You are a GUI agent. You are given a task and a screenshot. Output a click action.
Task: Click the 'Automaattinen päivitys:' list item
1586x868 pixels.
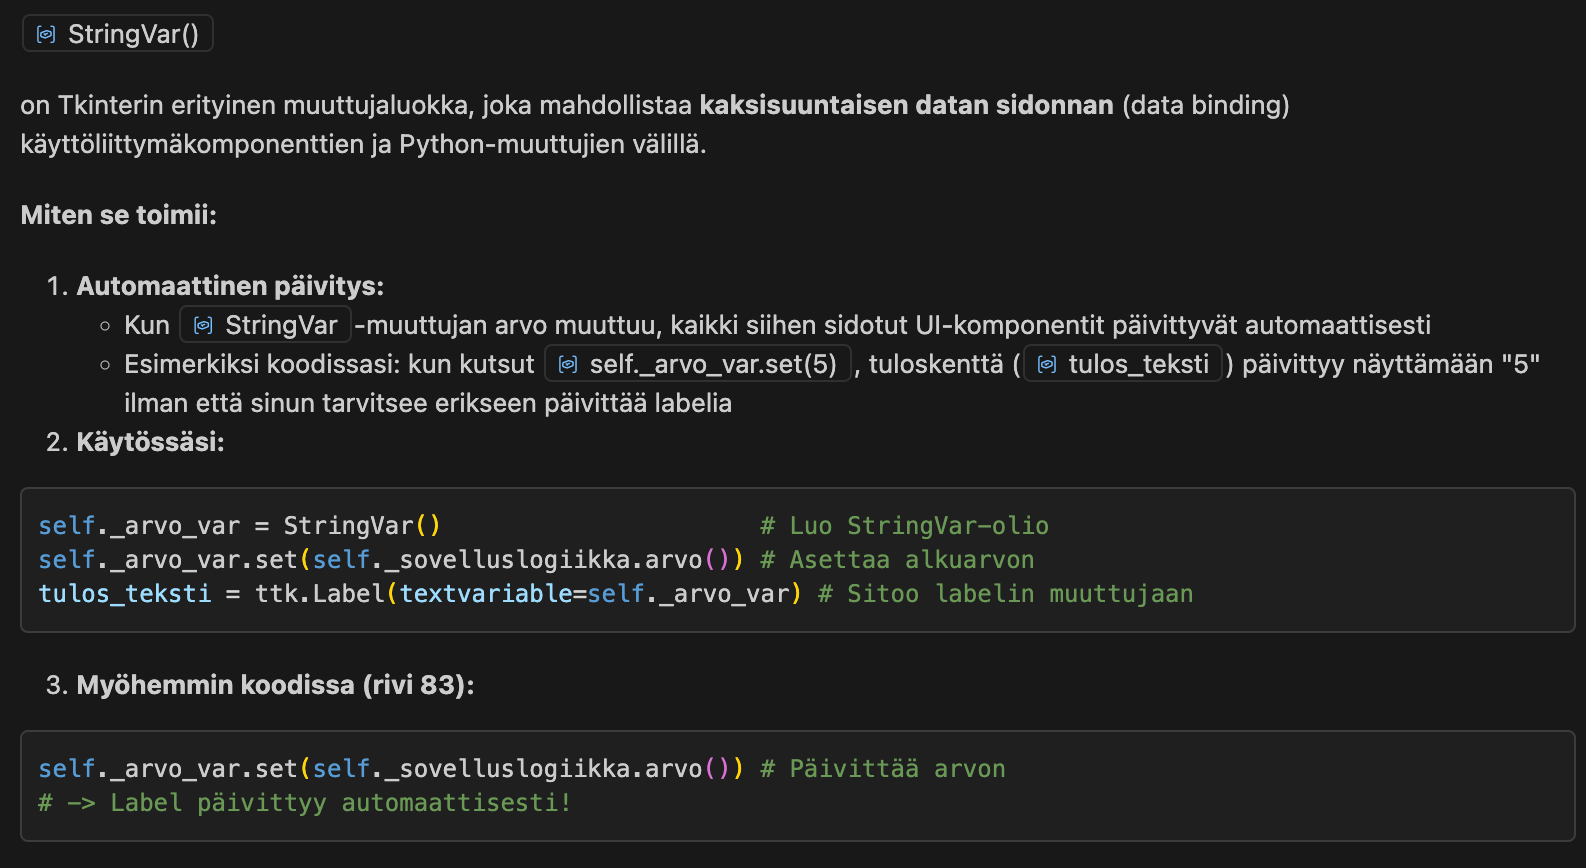pos(230,286)
